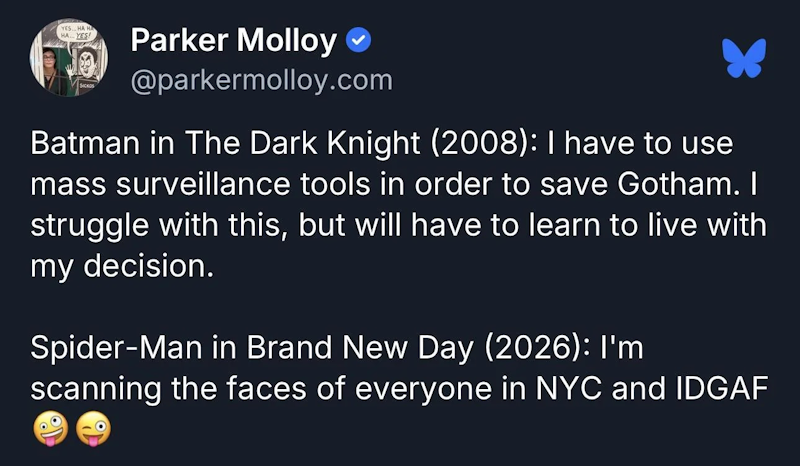Click the words "my decision."
800x466 pixels.
[122, 266]
